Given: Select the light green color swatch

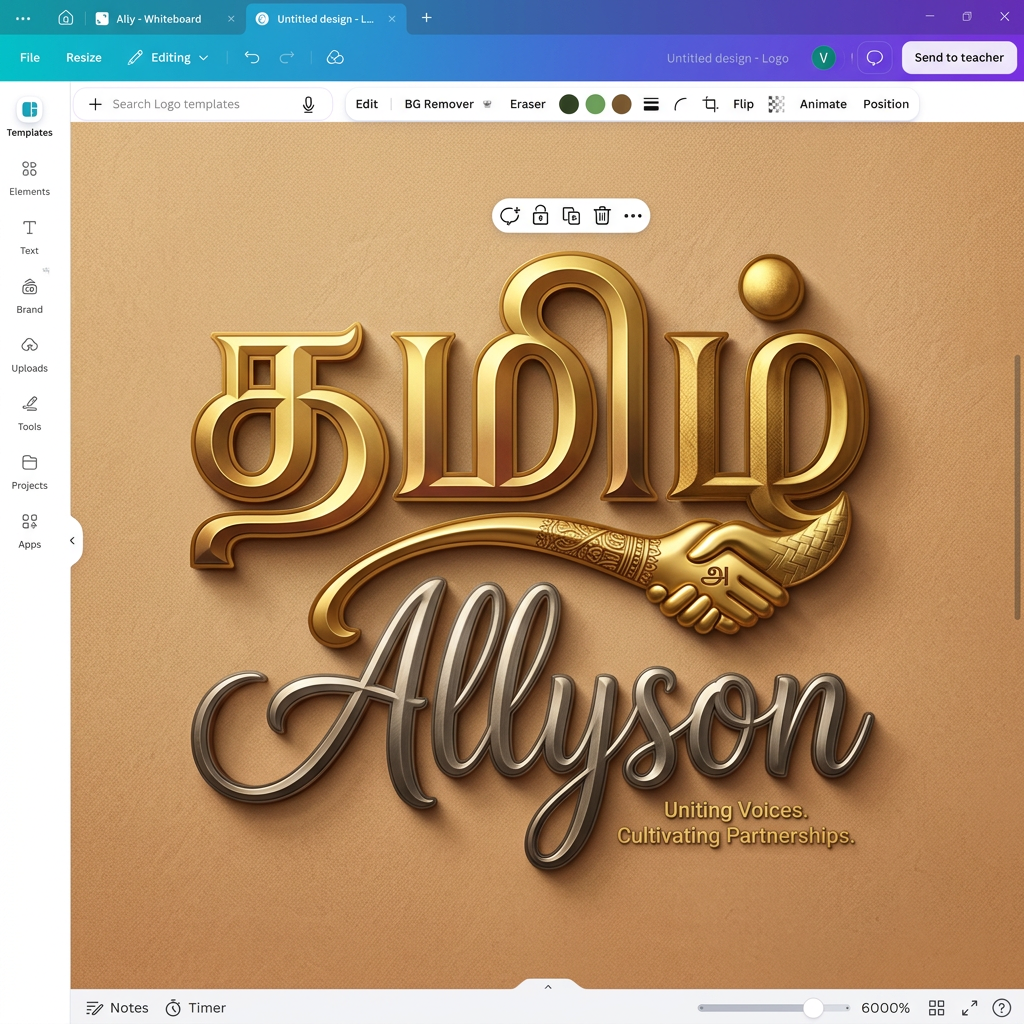Looking at the screenshot, I should pyautogui.click(x=595, y=104).
